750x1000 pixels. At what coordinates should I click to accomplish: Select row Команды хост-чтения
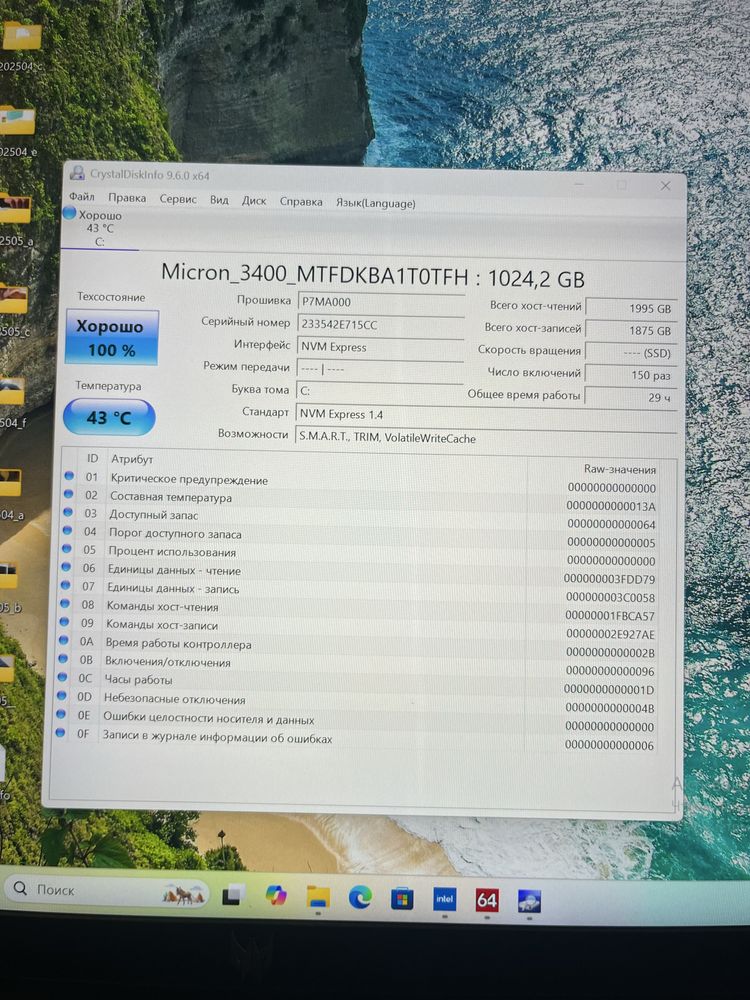tap(358, 611)
